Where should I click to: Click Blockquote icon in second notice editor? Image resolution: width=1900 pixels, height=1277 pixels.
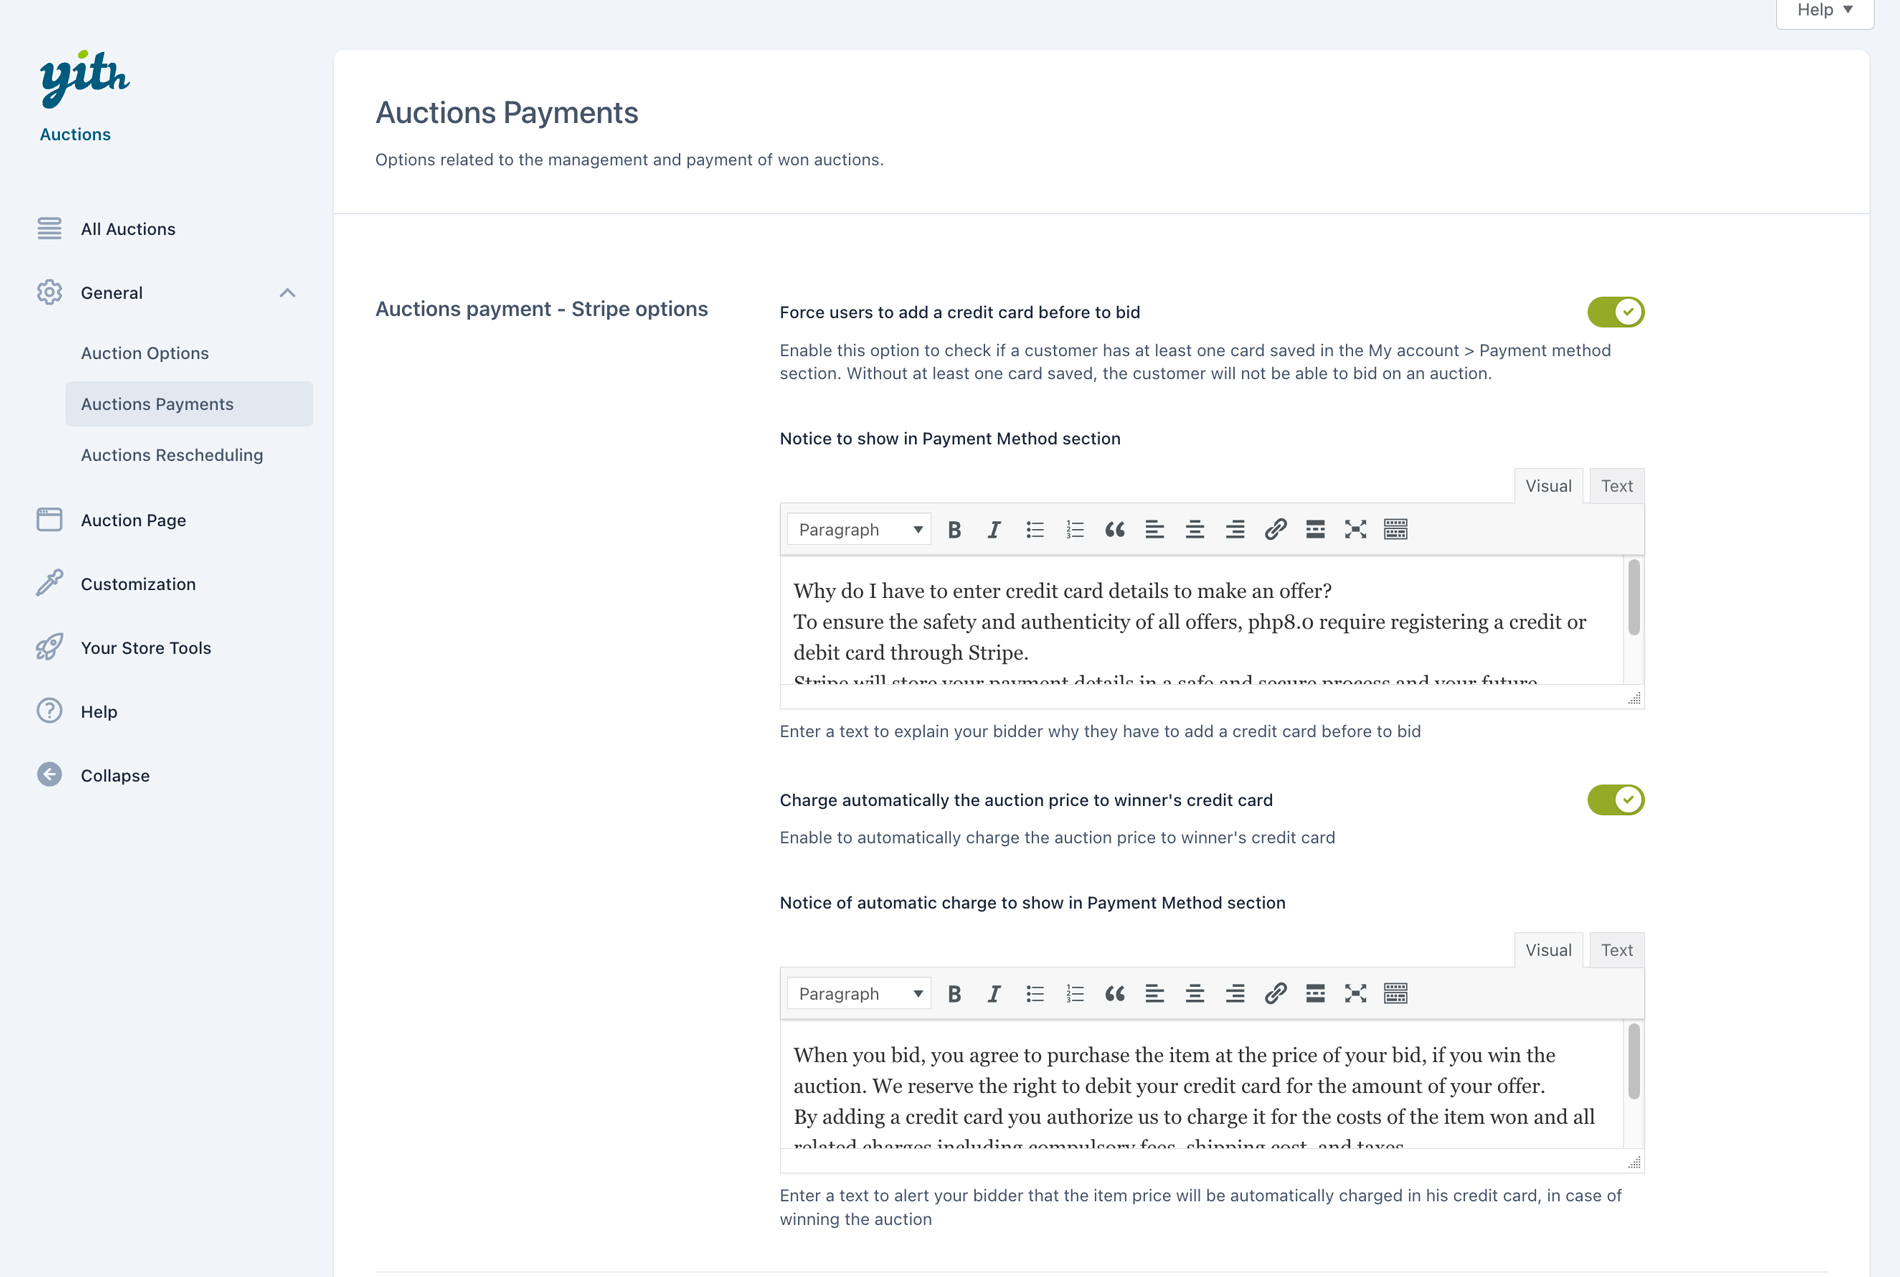pyautogui.click(x=1114, y=994)
